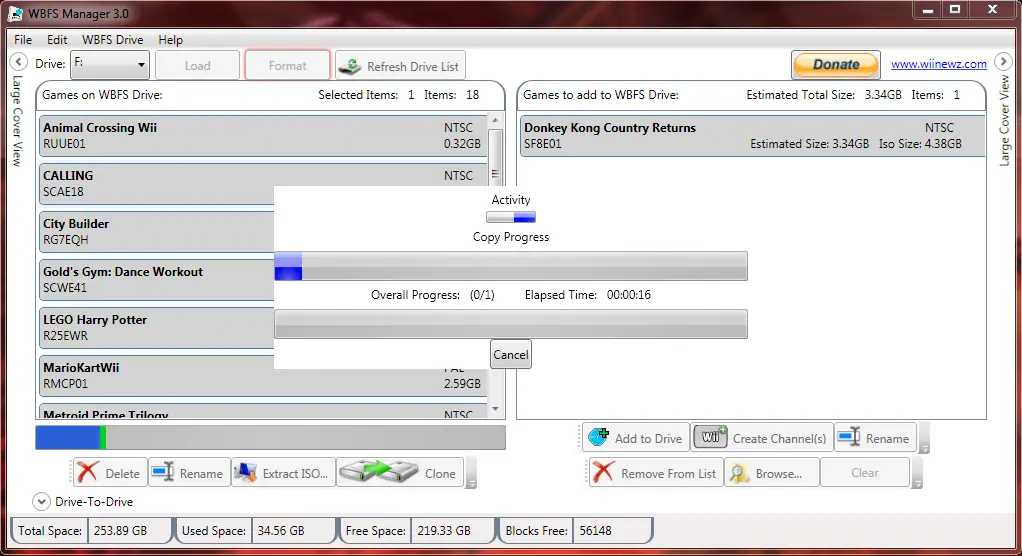Open the www.wiinewz.com link

point(939,64)
